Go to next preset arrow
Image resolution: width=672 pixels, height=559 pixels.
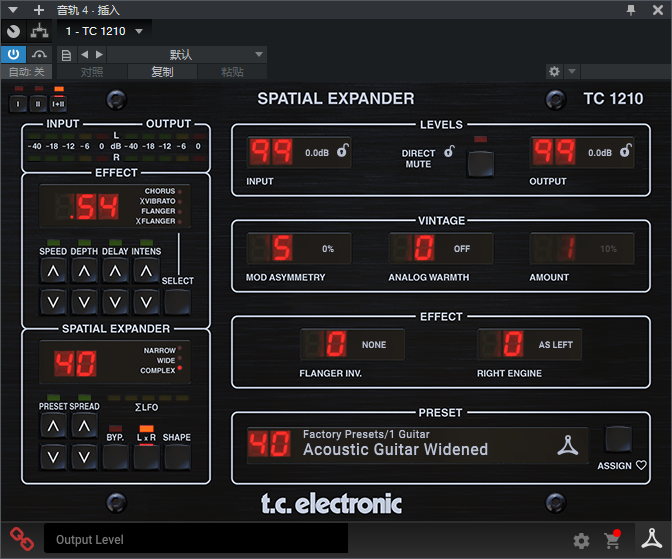coord(99,54)
